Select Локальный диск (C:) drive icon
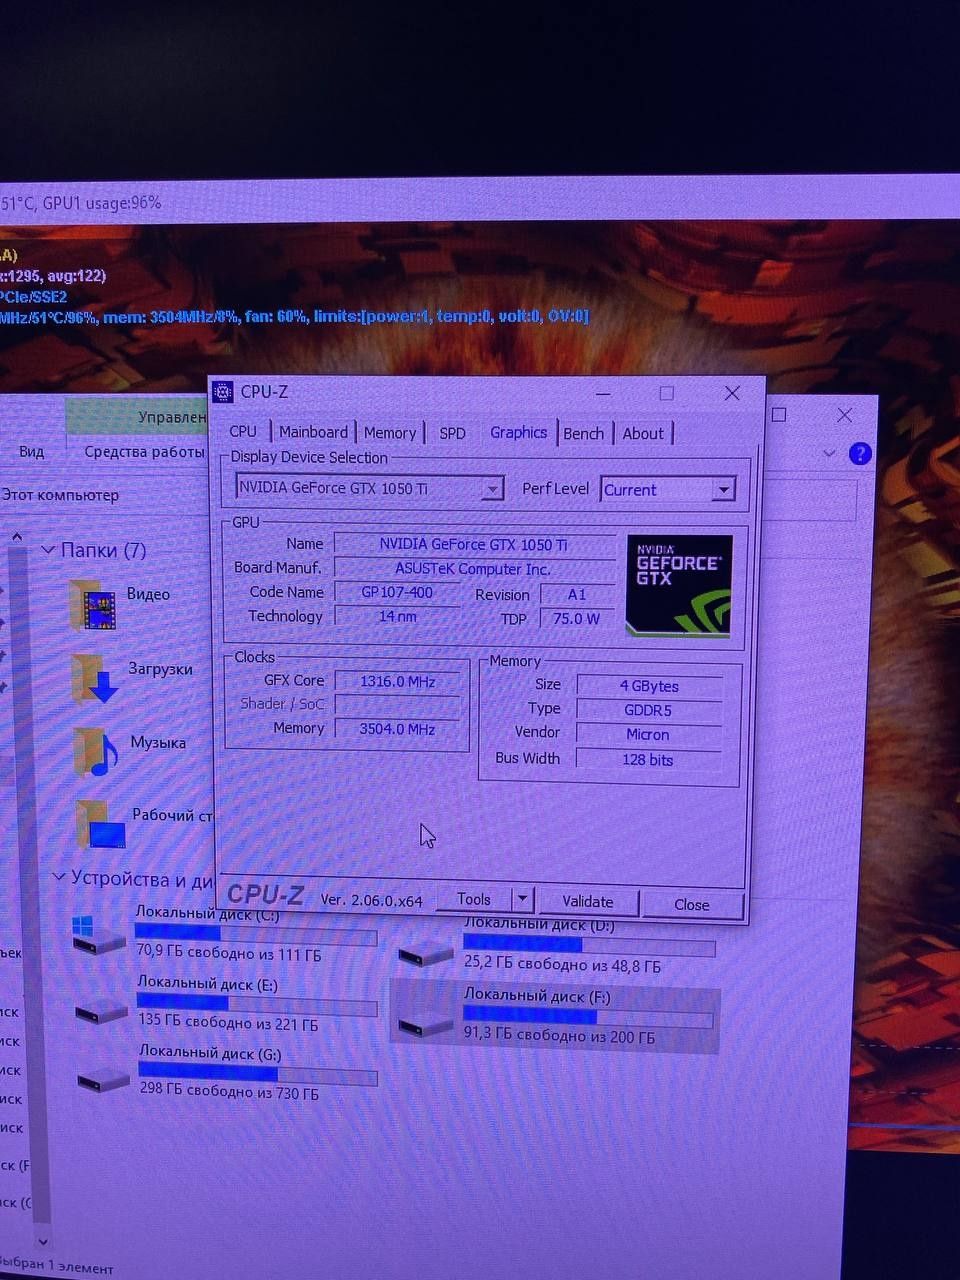Viewport: 960px width, 1280px height. coord(98,935)
